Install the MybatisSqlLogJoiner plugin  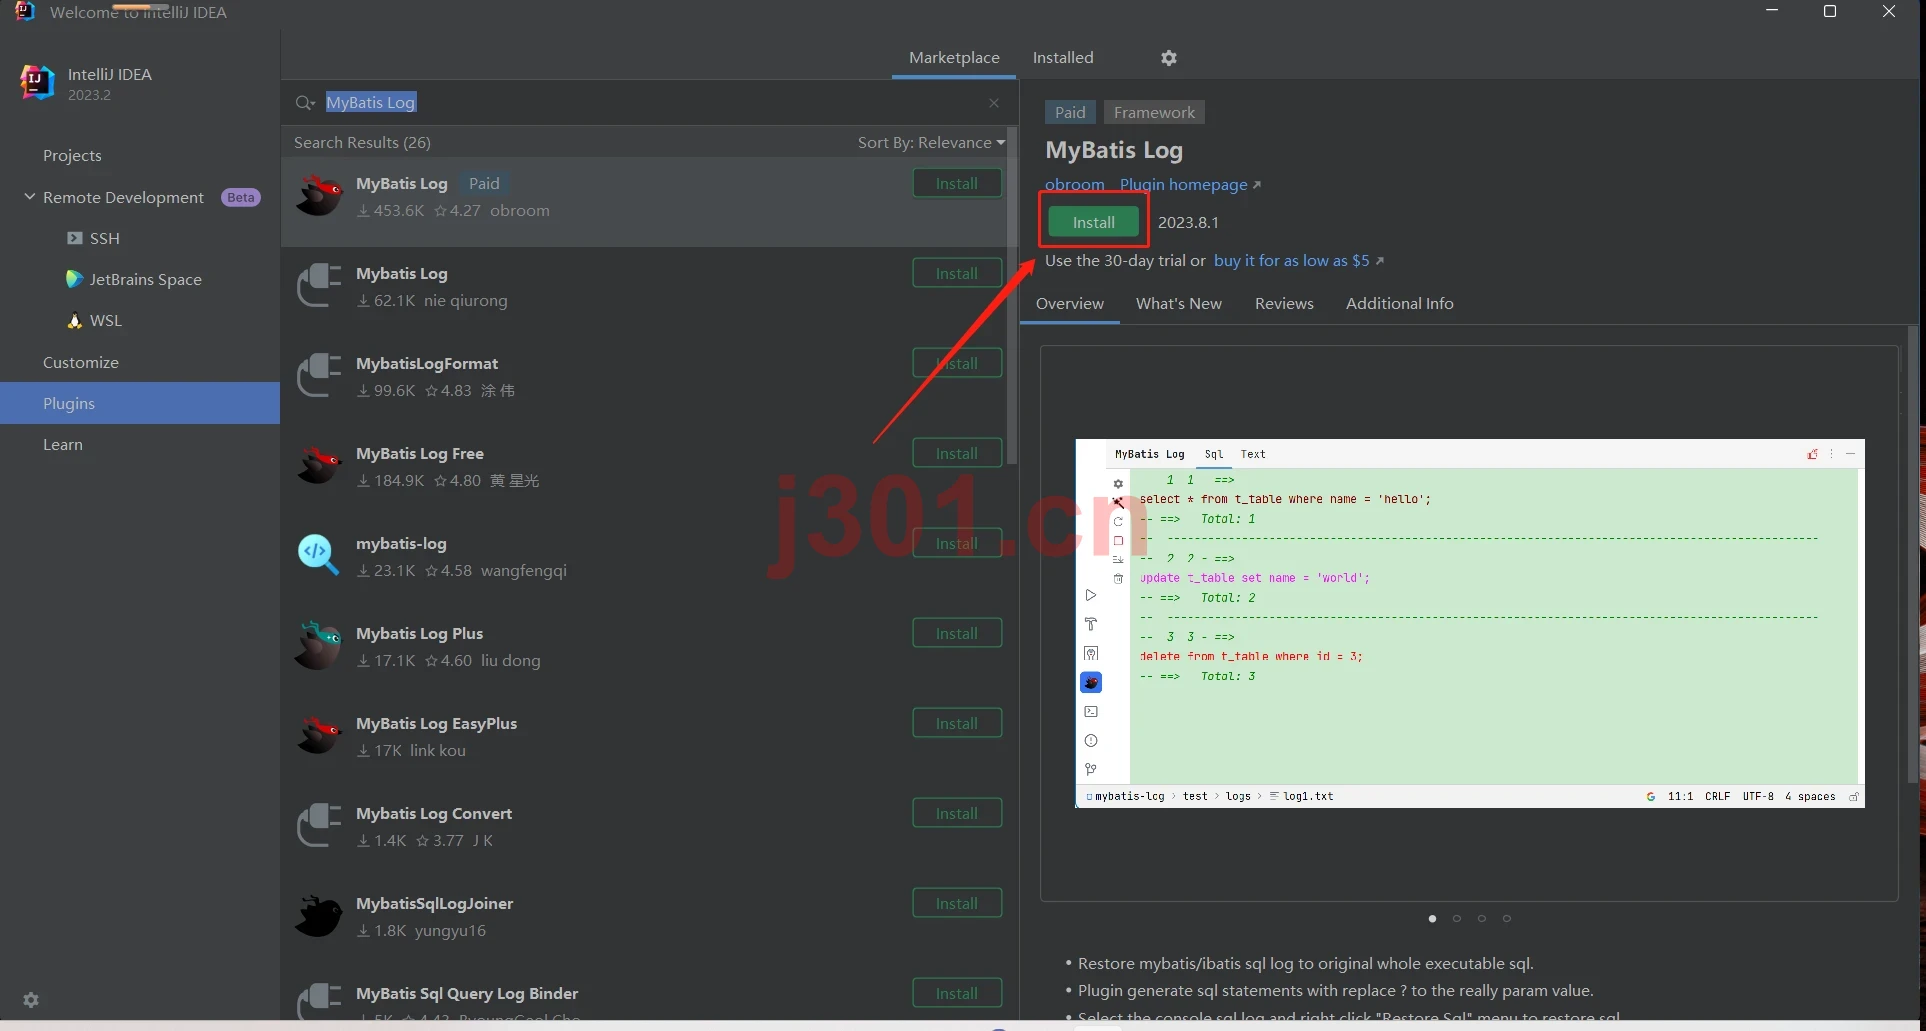(x=957, y=903)
